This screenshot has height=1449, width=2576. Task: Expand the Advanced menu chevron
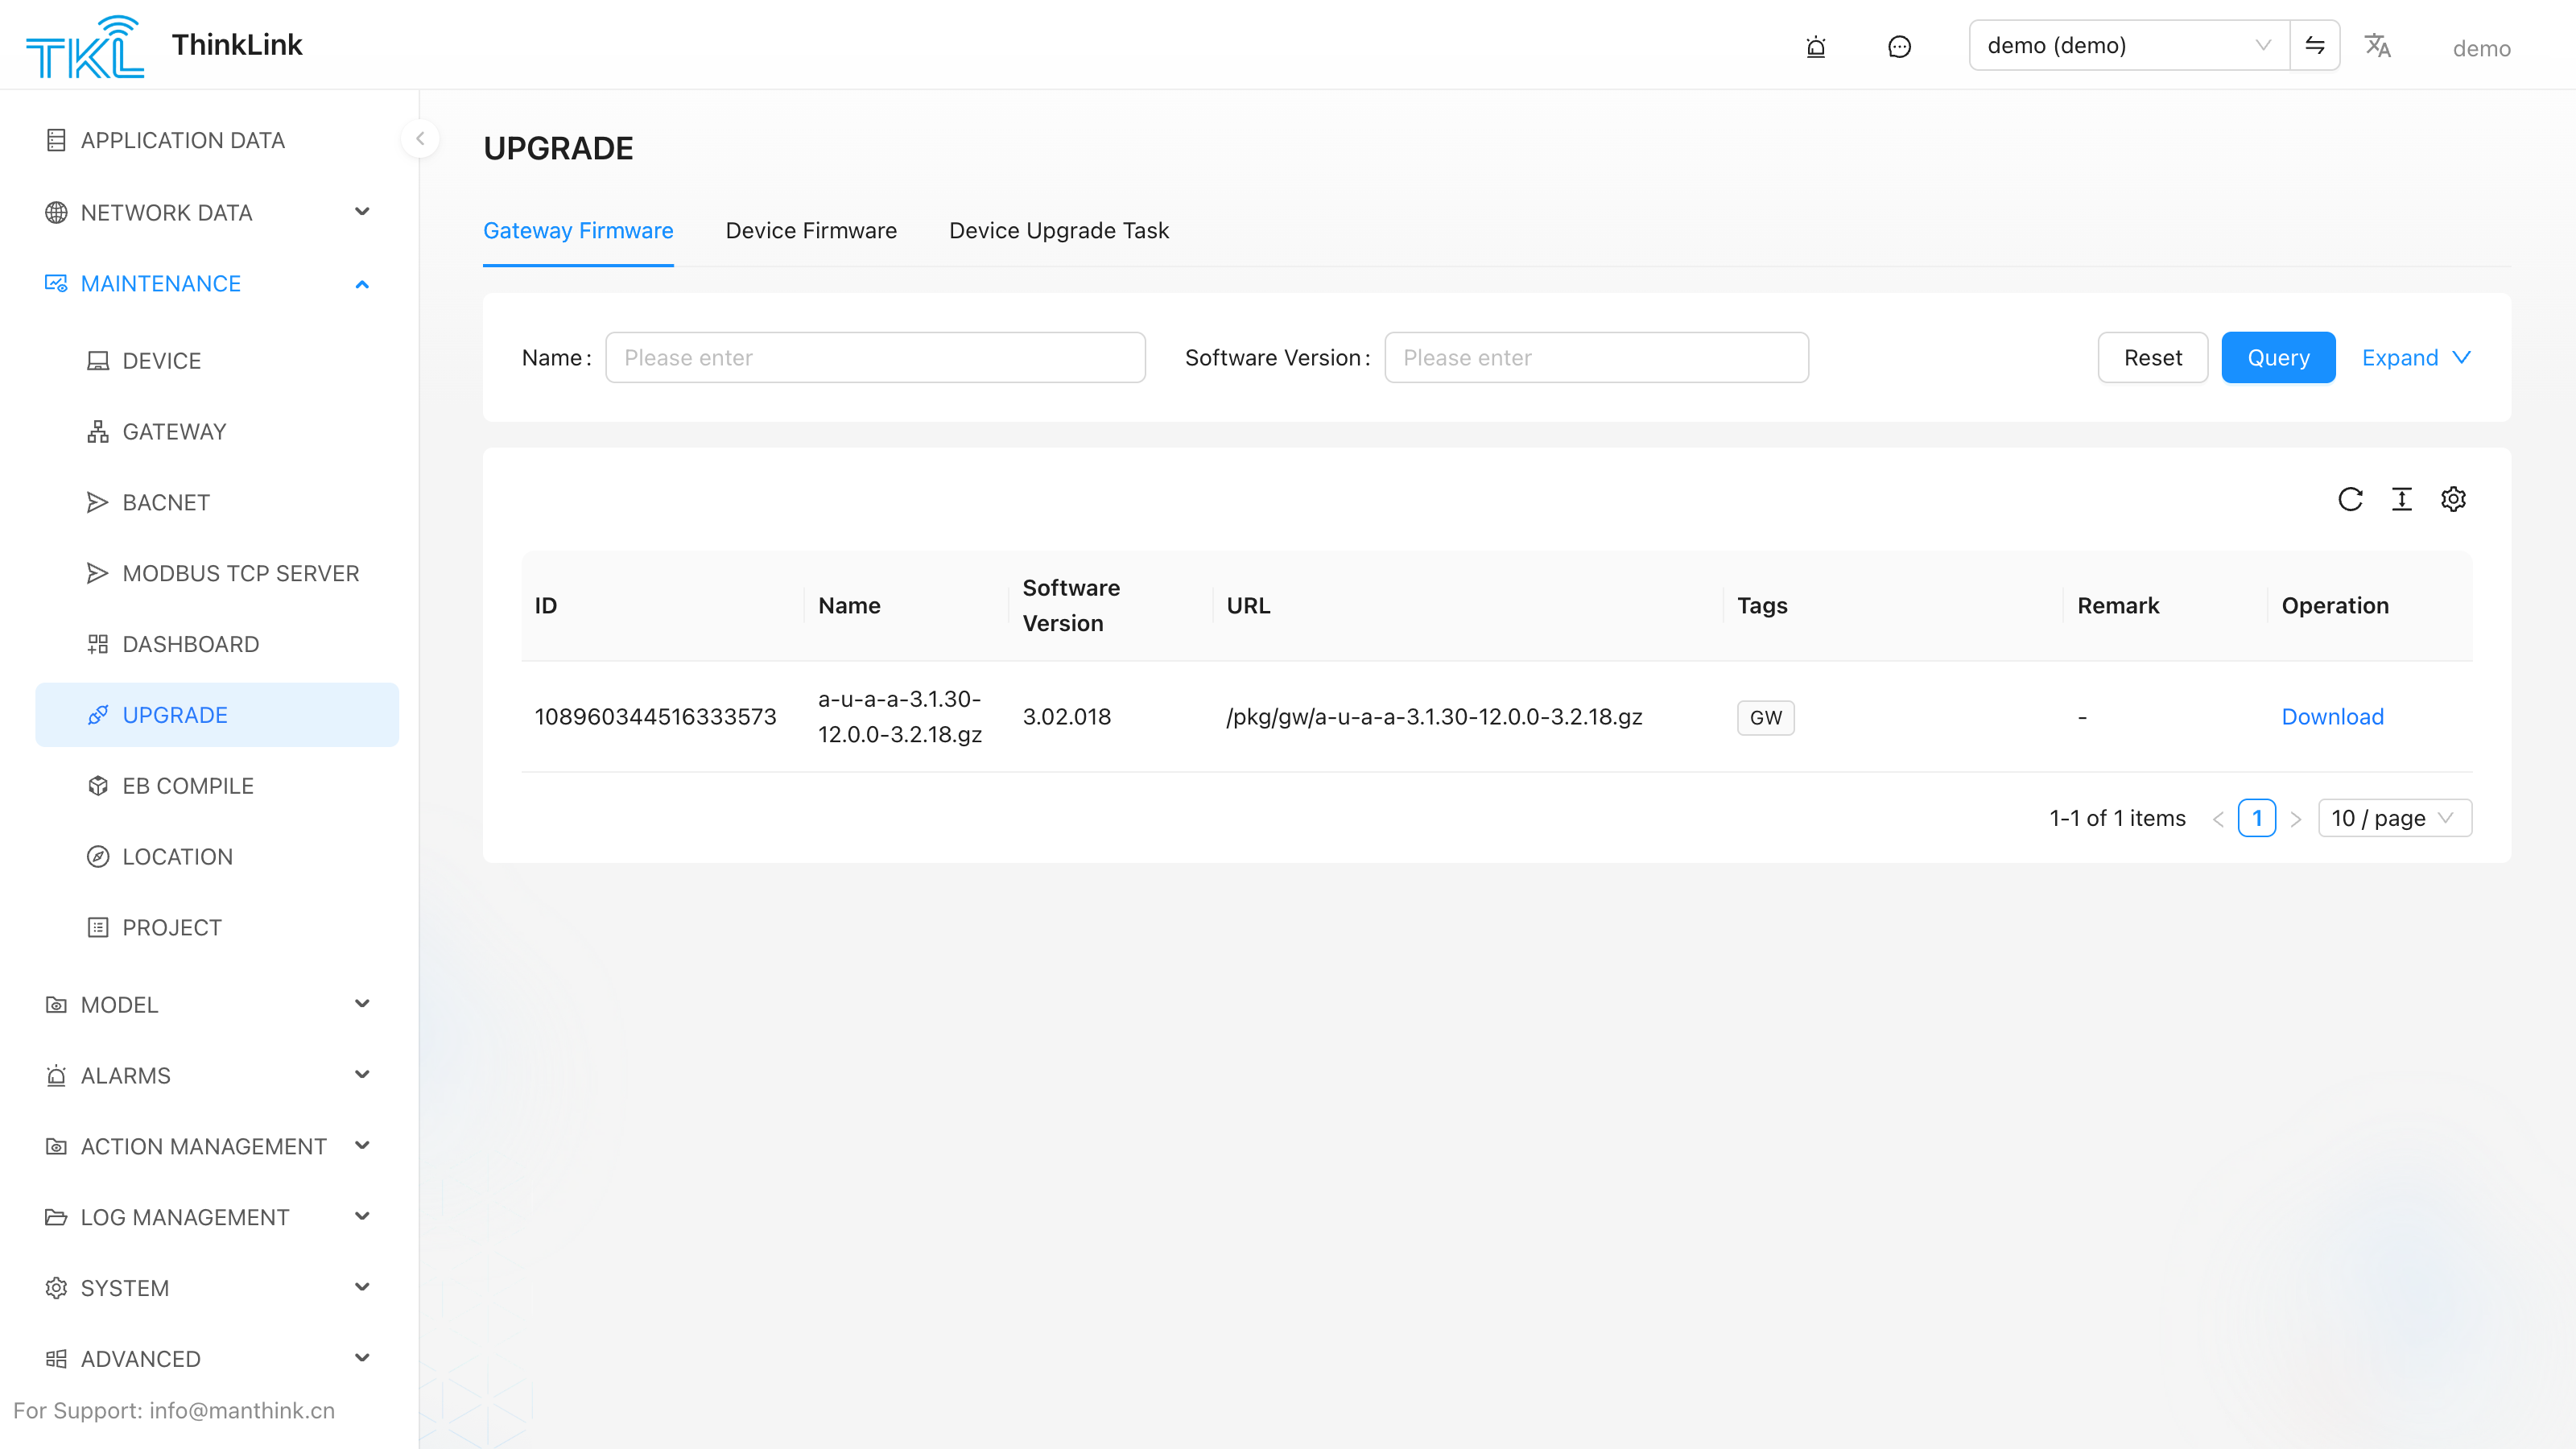pos(362,1358)
